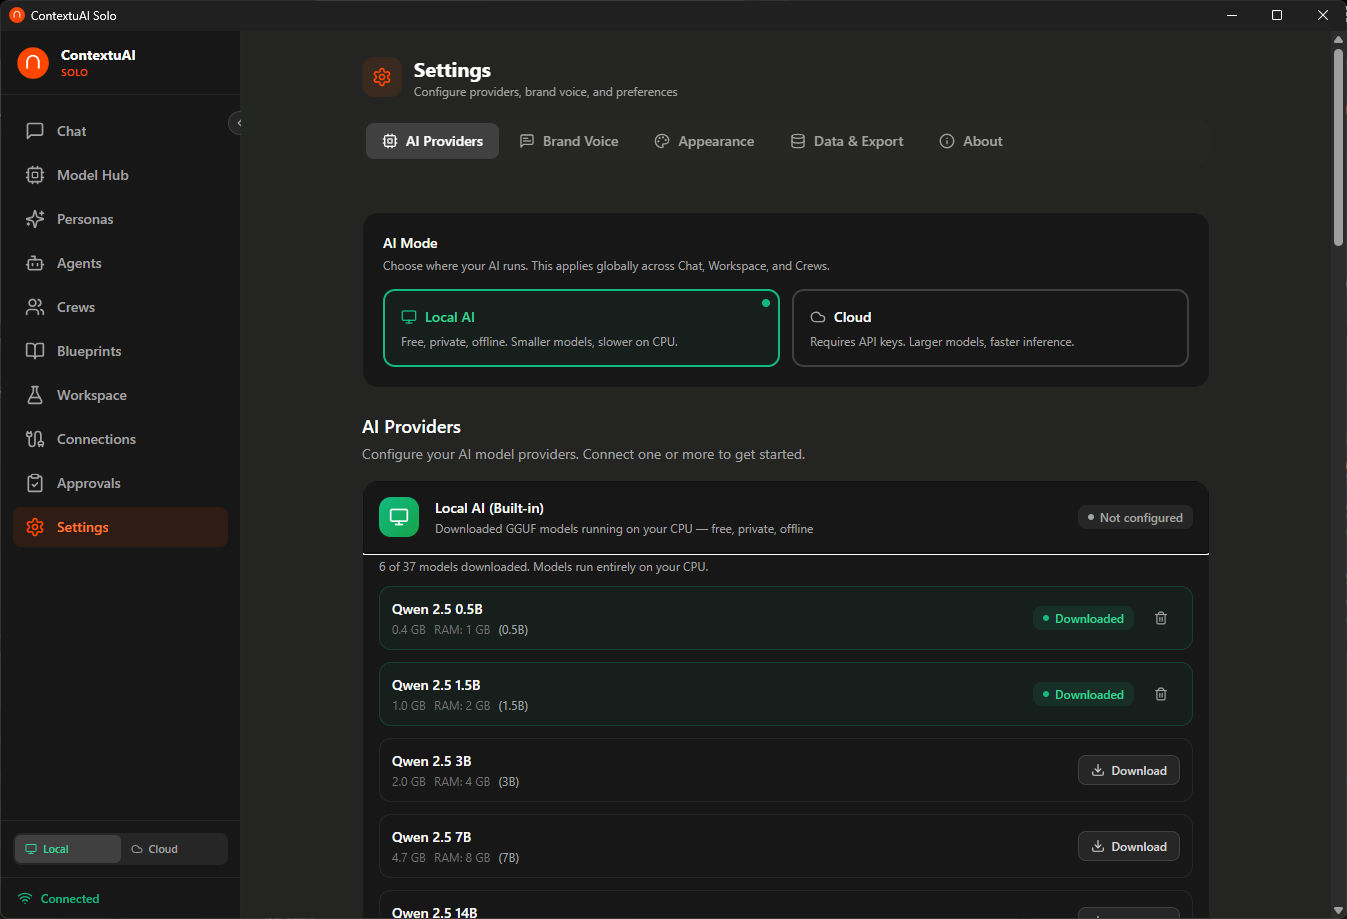1347x919 pixels.
Task: Open the Connections page
Action: coord(96,439)
